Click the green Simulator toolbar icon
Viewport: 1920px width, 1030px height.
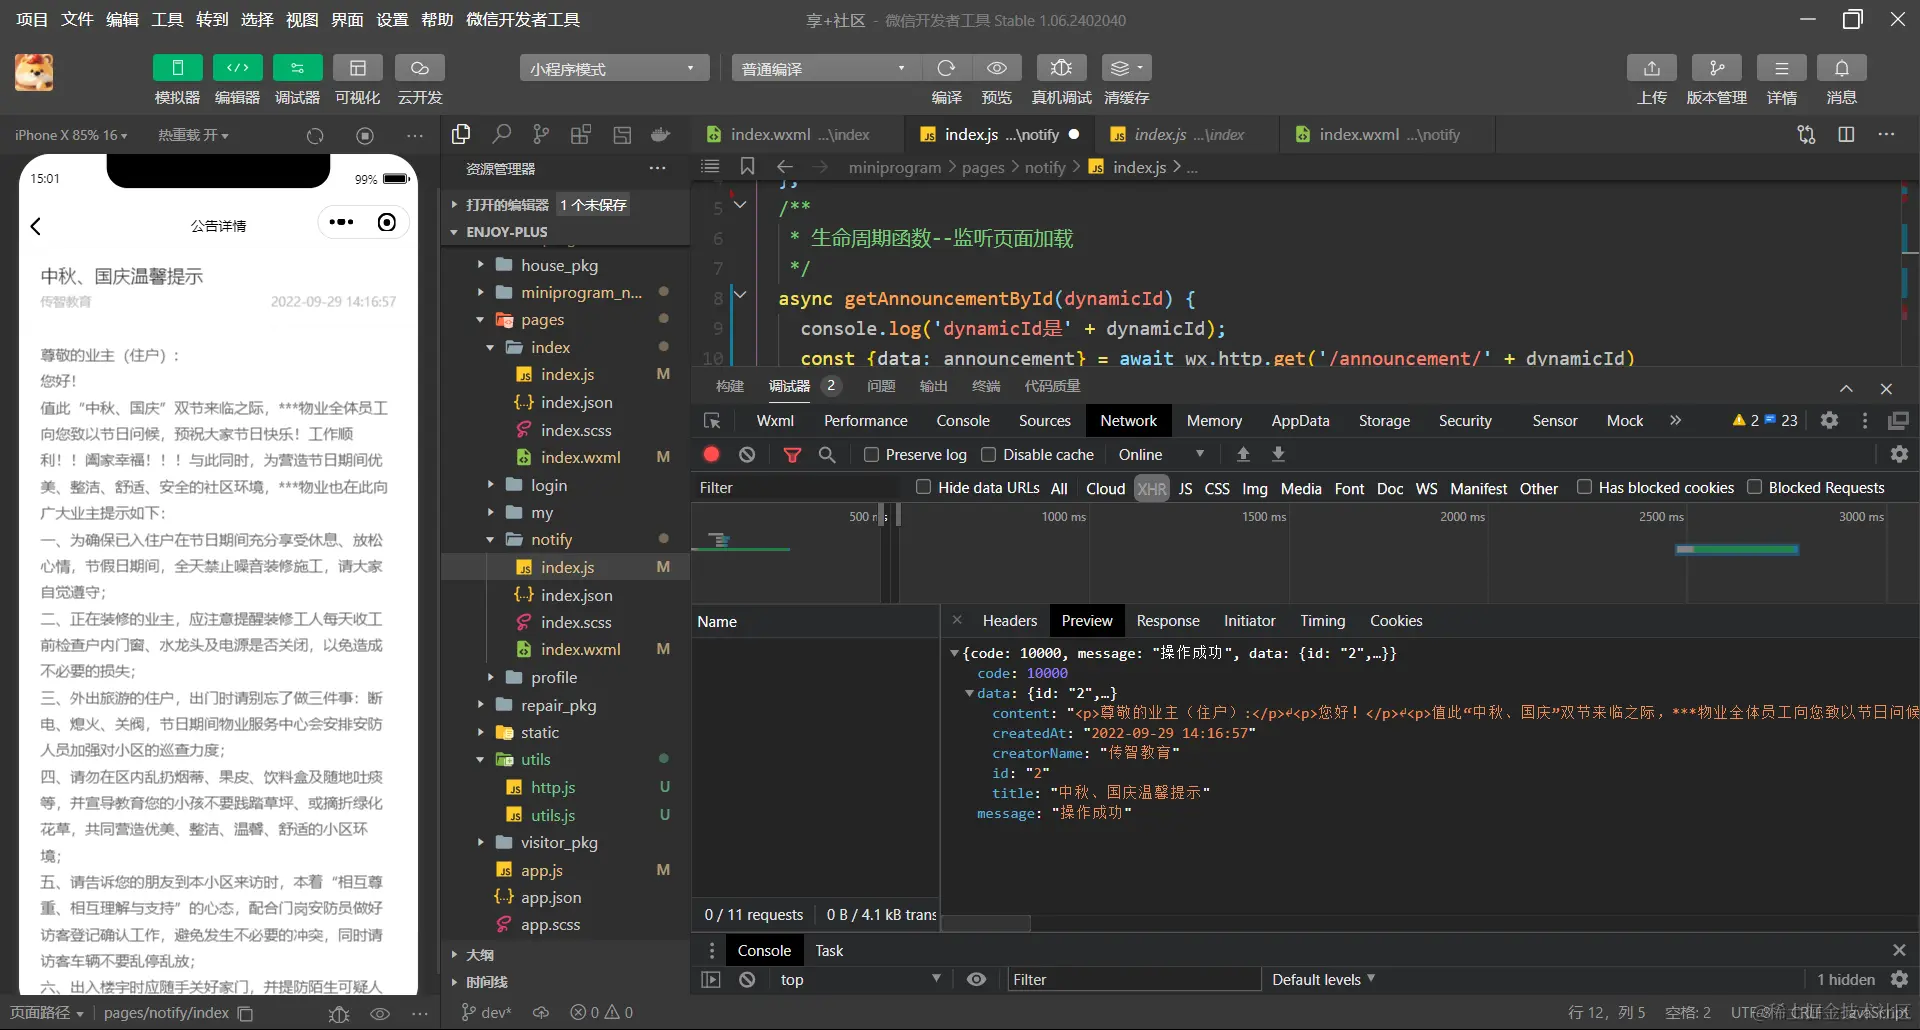[177, 68]
